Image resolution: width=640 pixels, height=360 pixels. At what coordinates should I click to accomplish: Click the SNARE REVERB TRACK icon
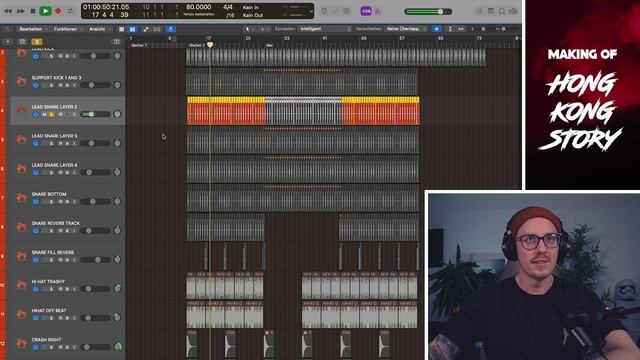(21, 227)
